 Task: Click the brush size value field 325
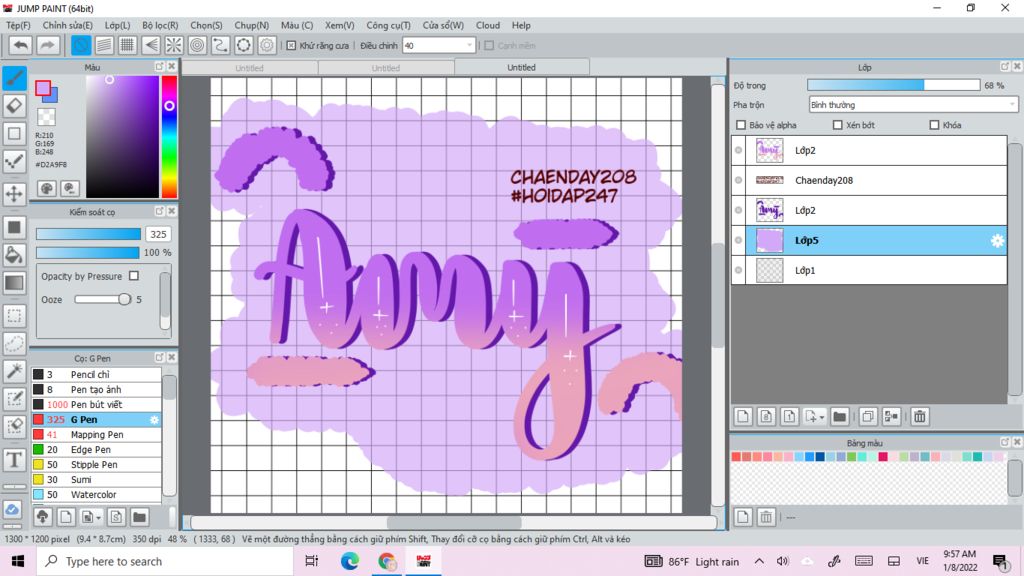tap(158, 234)
